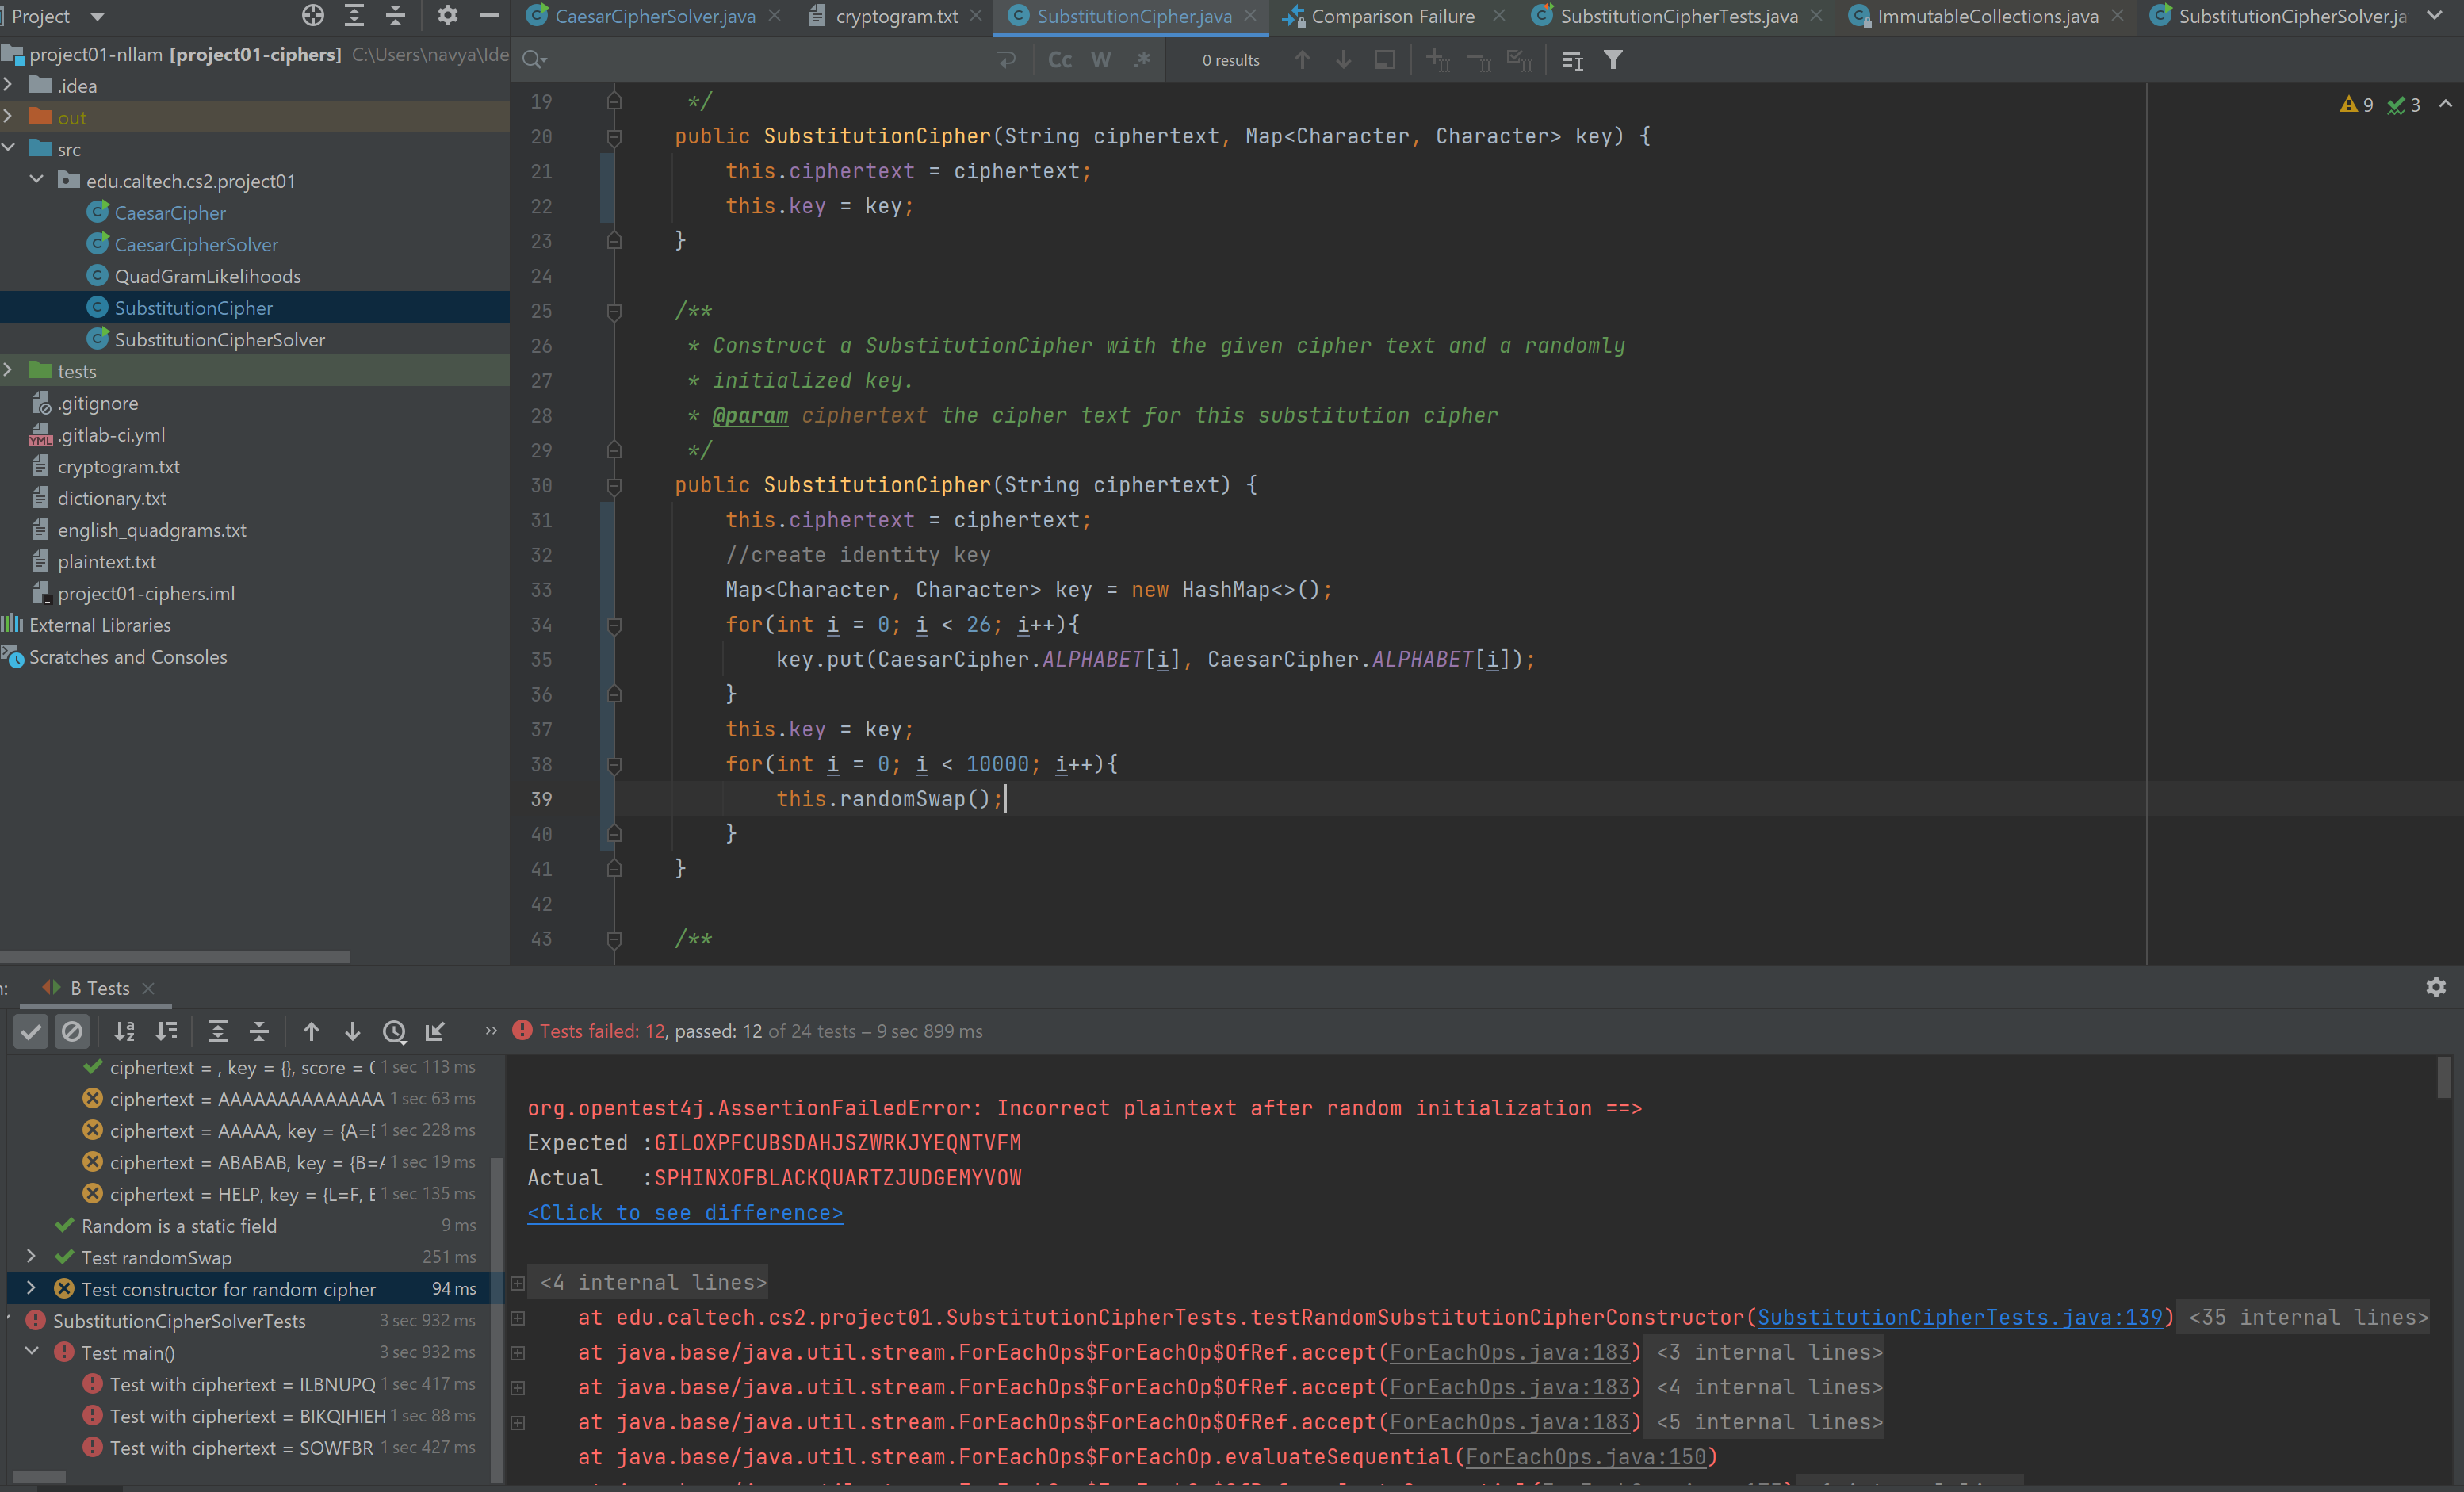Open test history clock icon
Image resolution: width=2464 pixels, height=1492 pixels.
tap(394, 1031)
